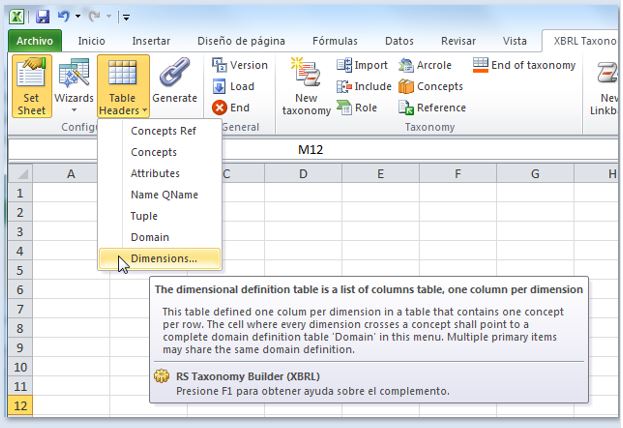The image size is (623, 428).
Task: Click the Role button
Action: point(356,108)
